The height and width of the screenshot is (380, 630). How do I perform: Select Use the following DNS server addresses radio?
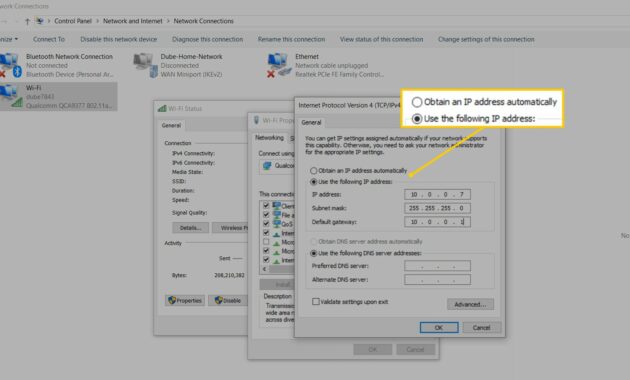pos(313,253)
